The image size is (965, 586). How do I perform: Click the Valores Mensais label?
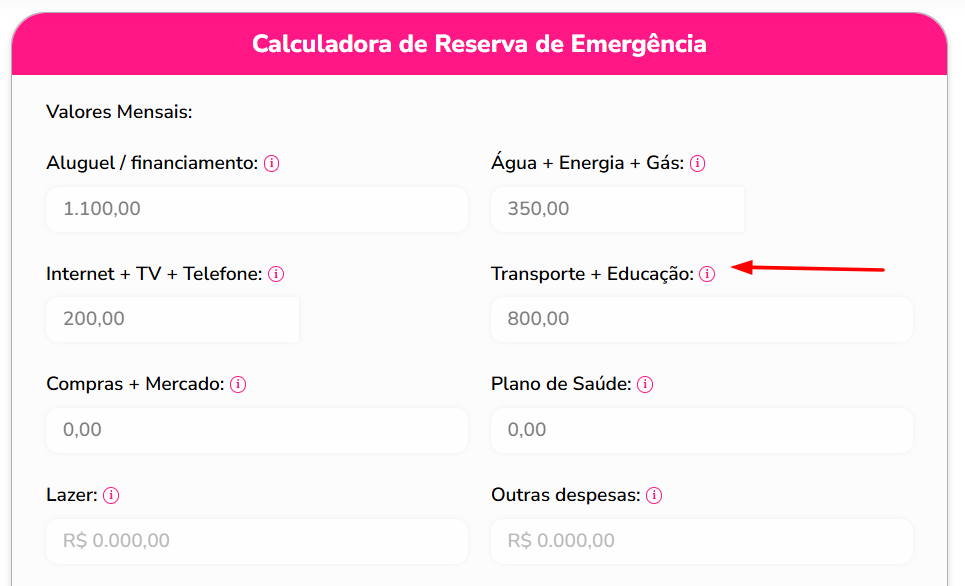119,112
